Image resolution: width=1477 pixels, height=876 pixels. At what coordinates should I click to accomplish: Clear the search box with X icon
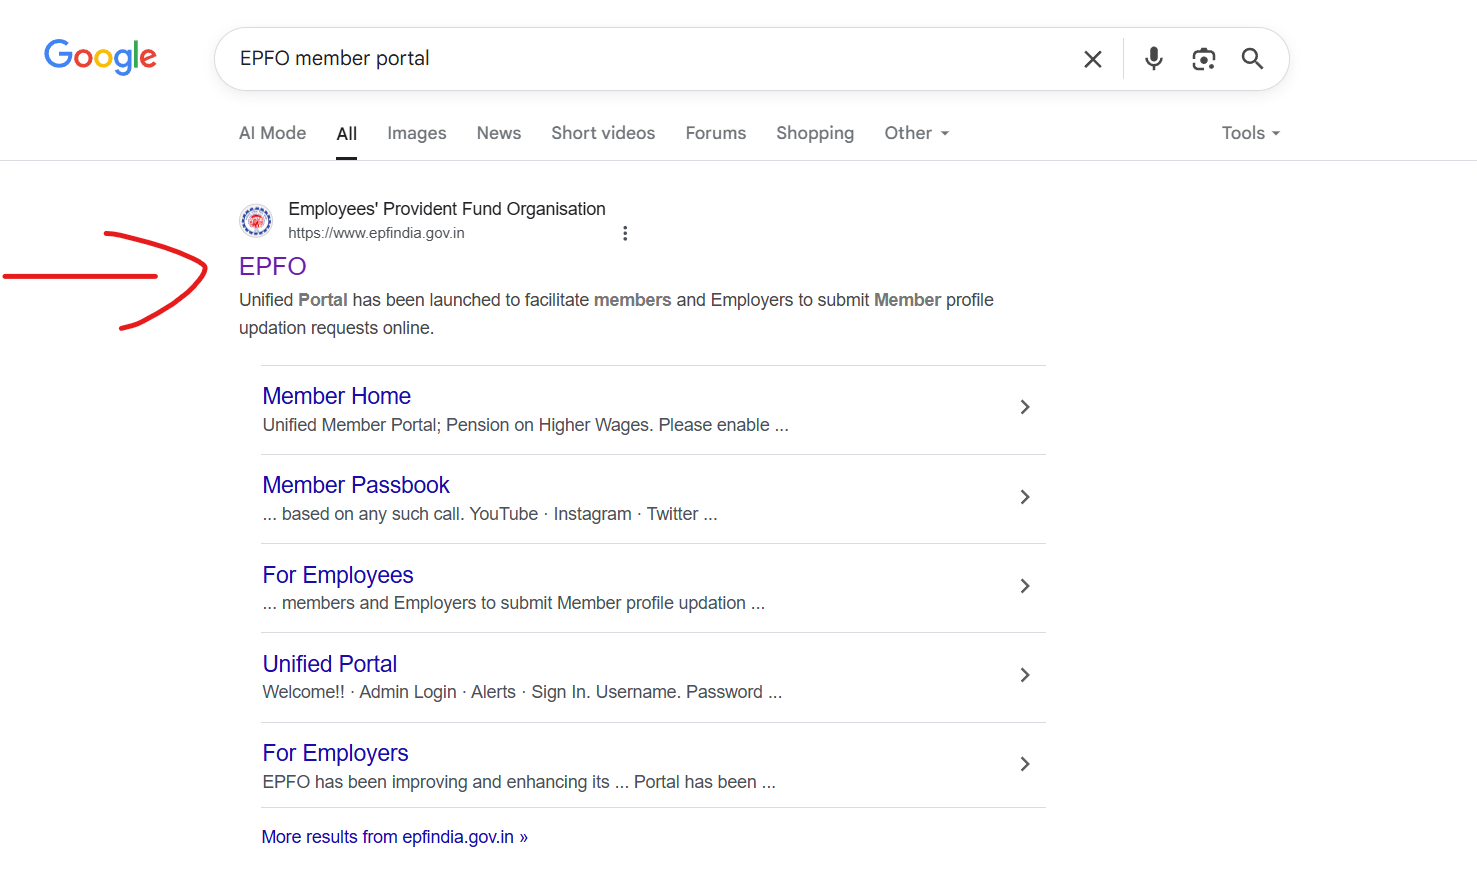pos(1093,59)
